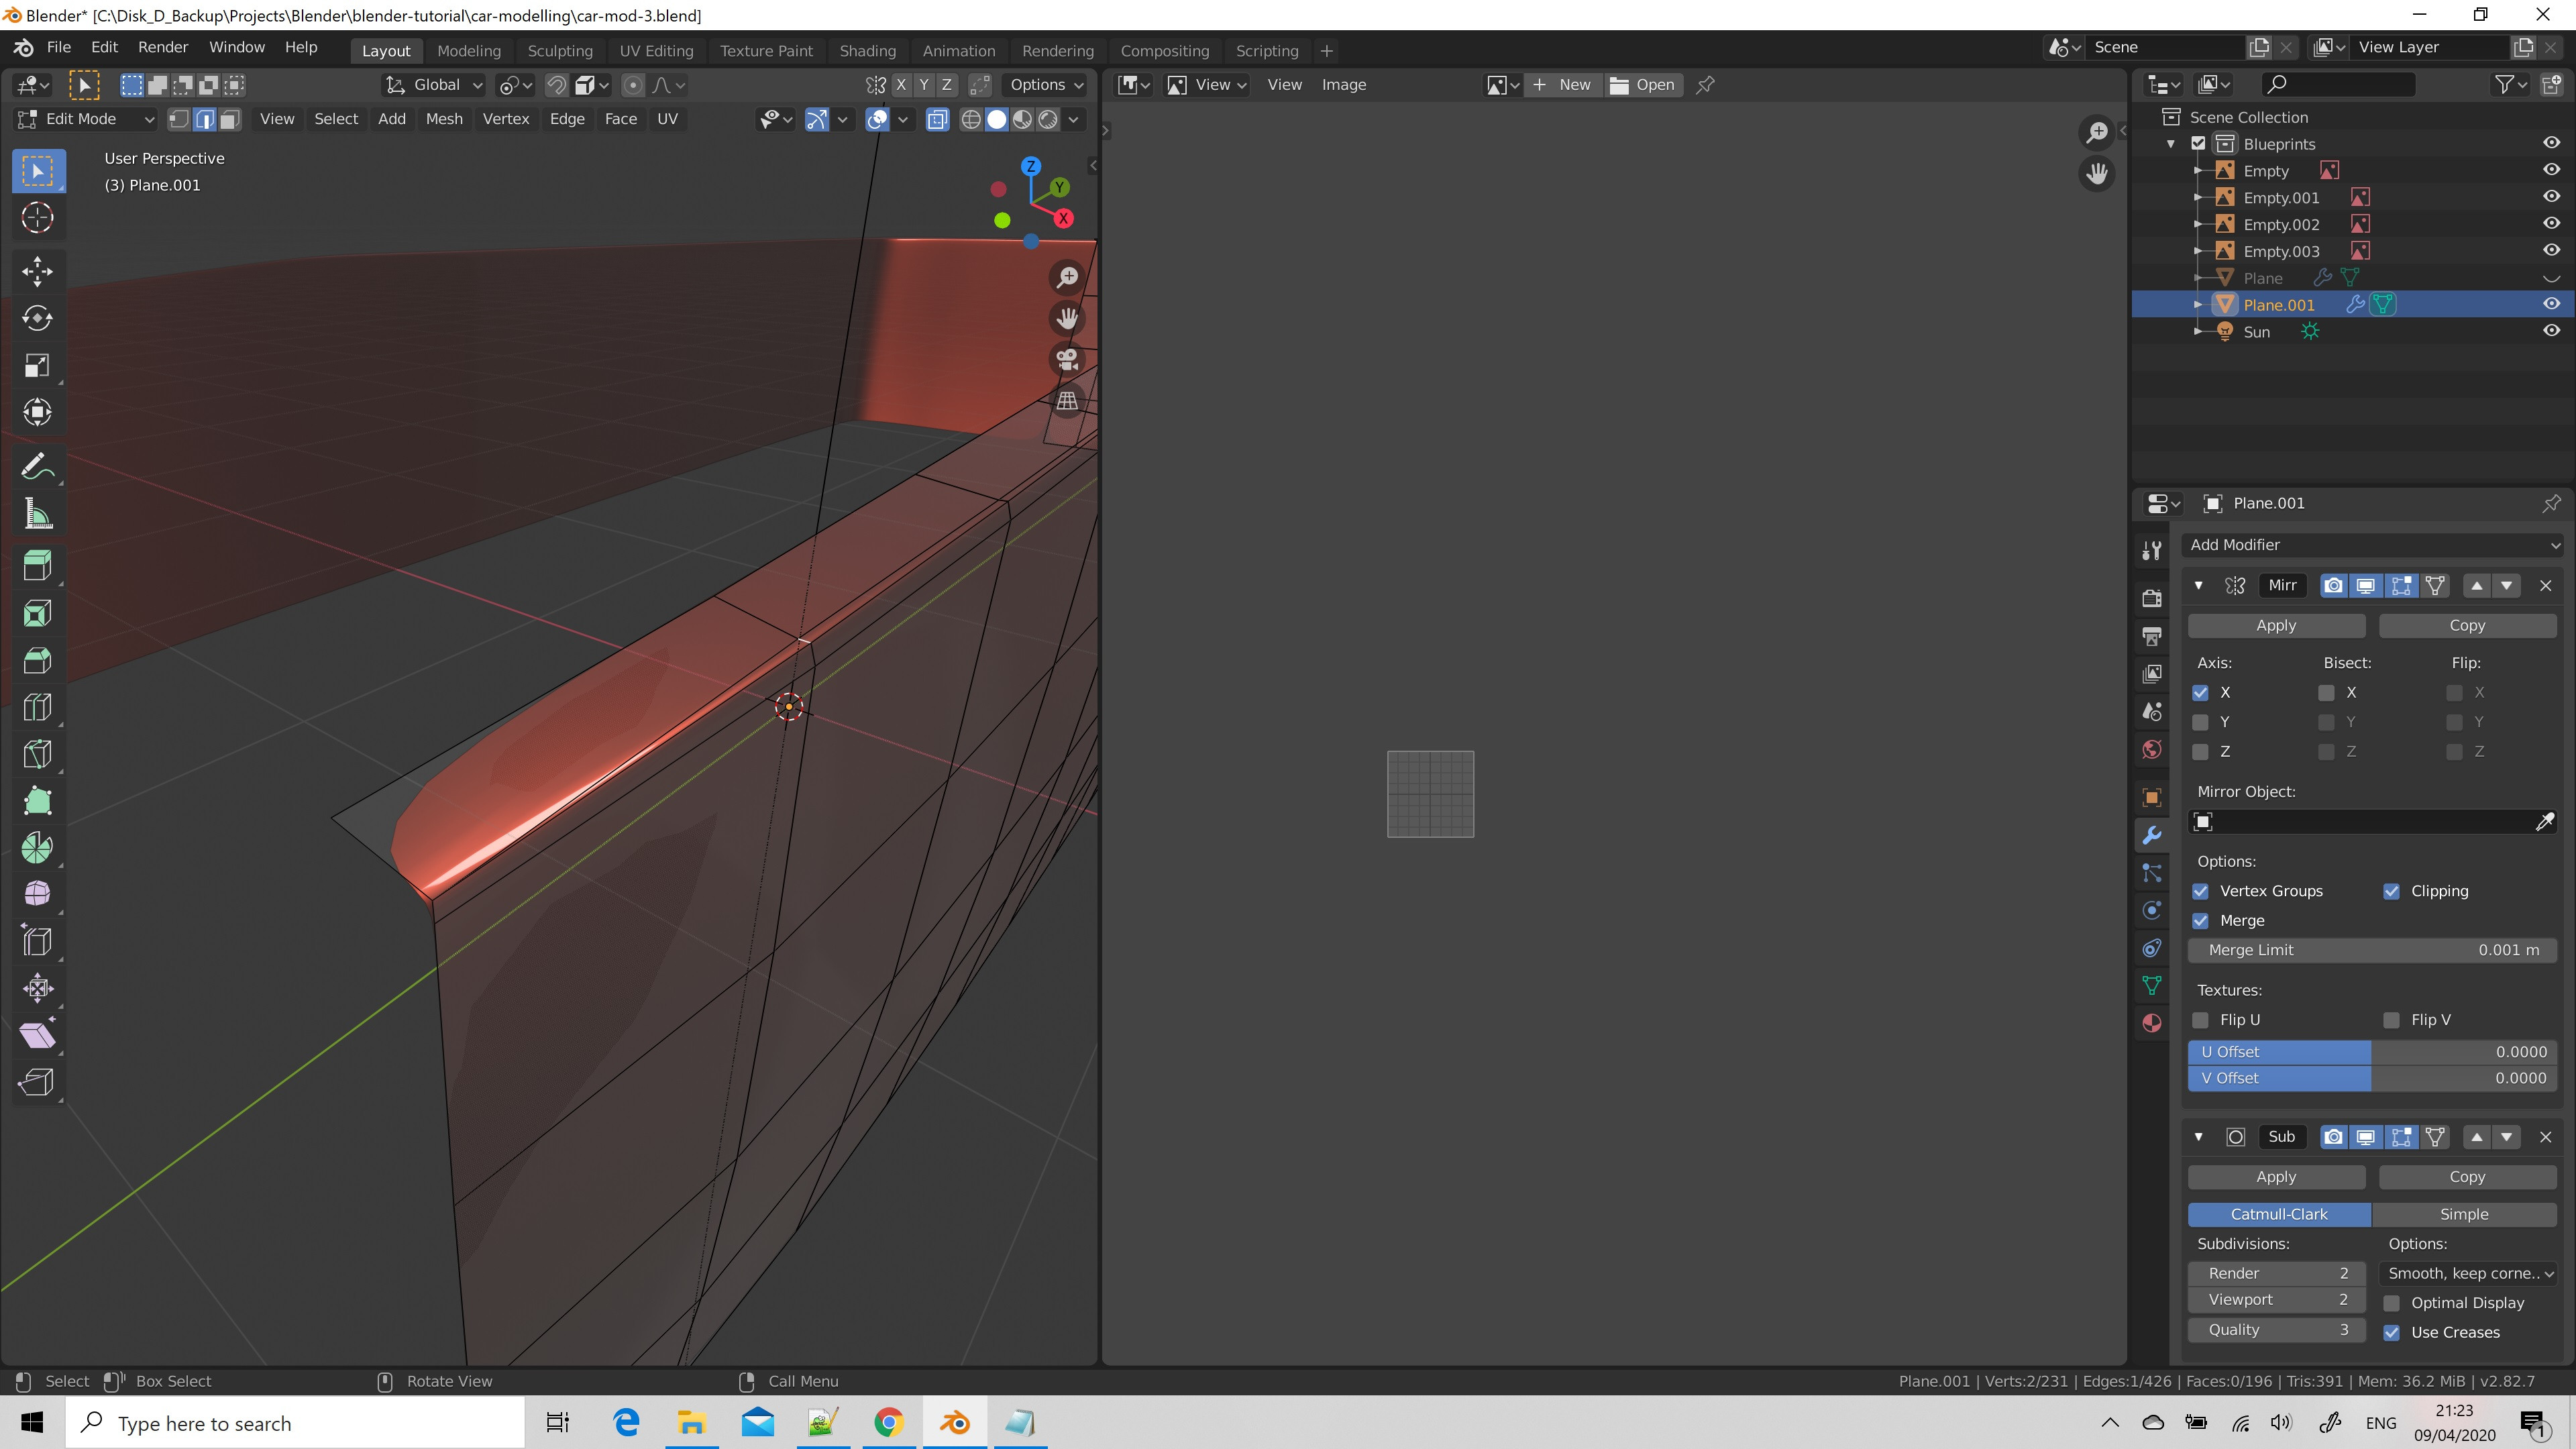Enable X-ray viewport mode
2576x1449 pixels.
[x=937, y=119]
